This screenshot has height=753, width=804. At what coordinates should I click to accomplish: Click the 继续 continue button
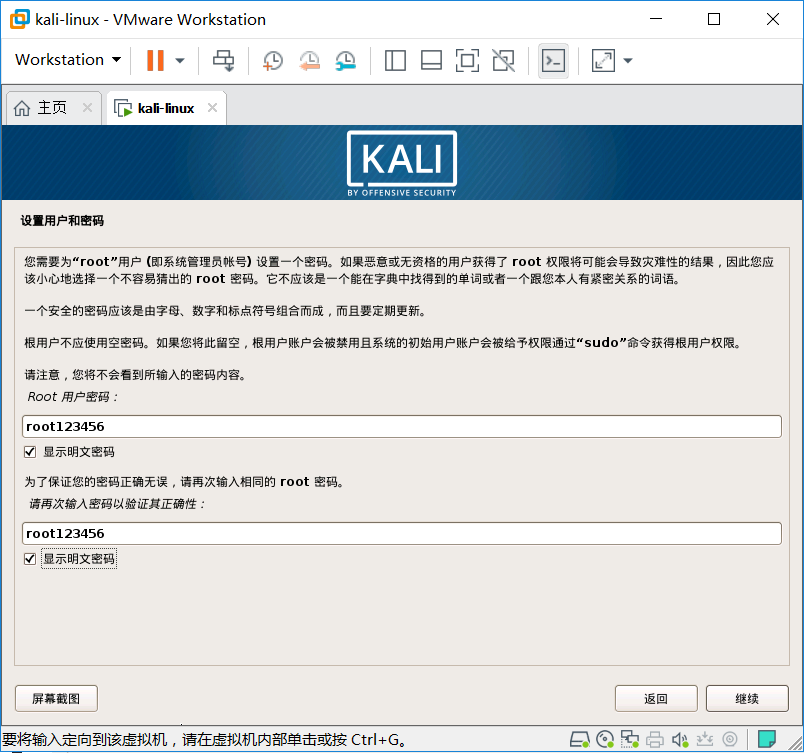[x=747, y=698]
